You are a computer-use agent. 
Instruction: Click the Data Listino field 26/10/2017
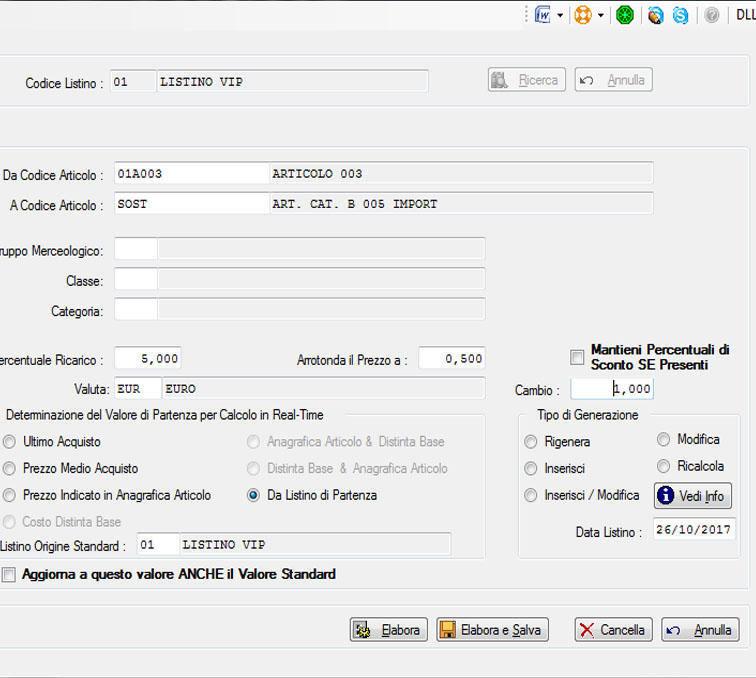694,529
